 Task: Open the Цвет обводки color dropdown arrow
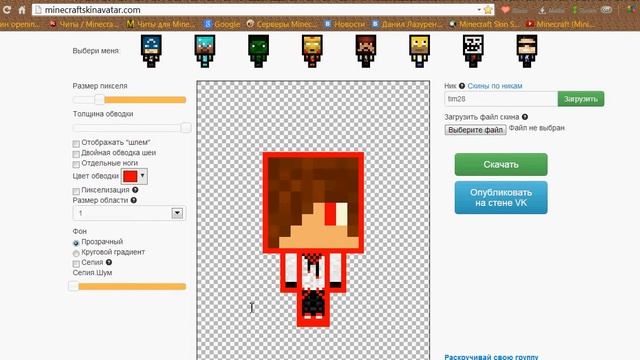[x=142, y=176]
